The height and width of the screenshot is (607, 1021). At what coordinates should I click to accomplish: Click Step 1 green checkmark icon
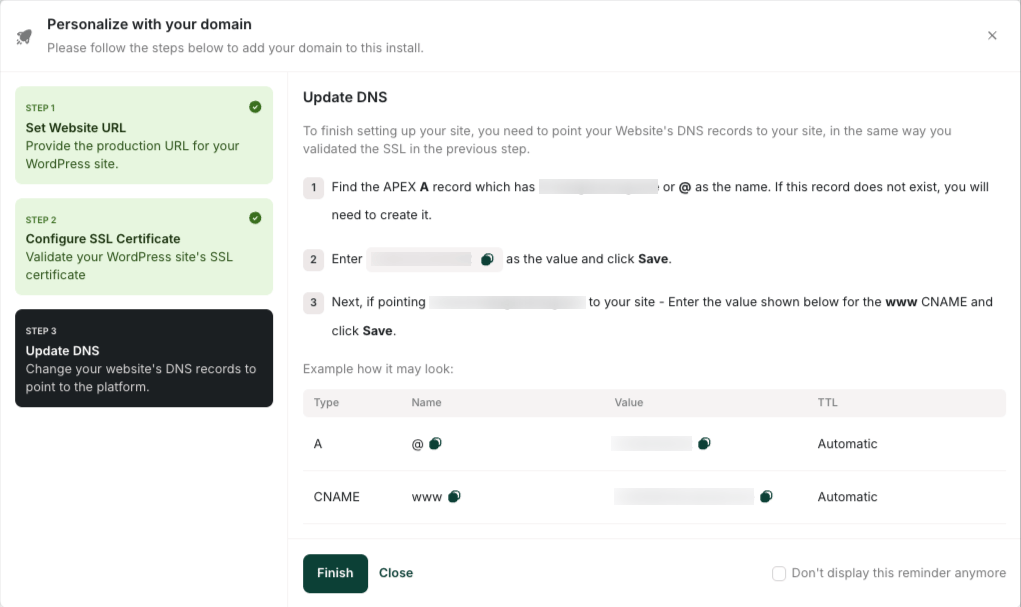pos(255,107)
